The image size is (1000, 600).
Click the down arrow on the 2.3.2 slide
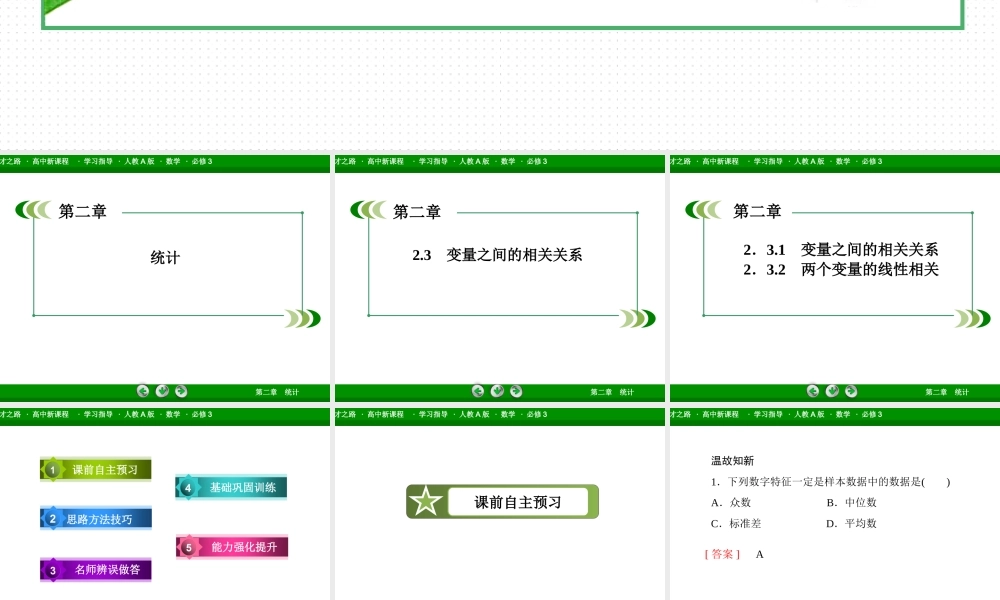pos(832,392)
